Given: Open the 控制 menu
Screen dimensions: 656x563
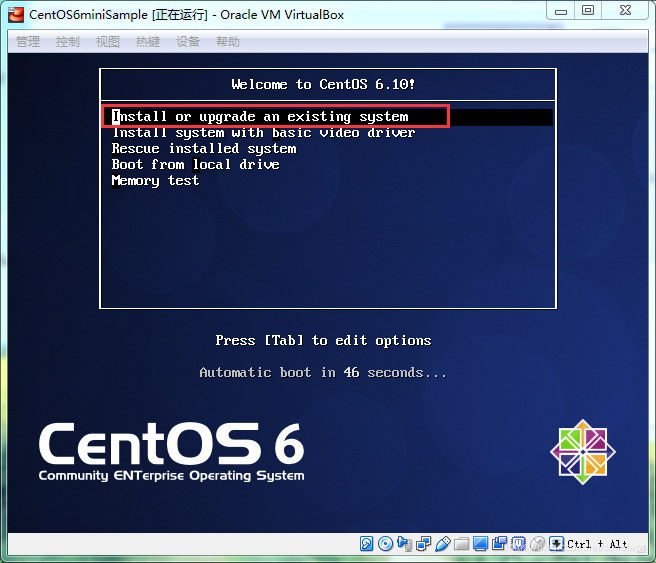Looking at the screenshot, I should [x=67, y=41].
